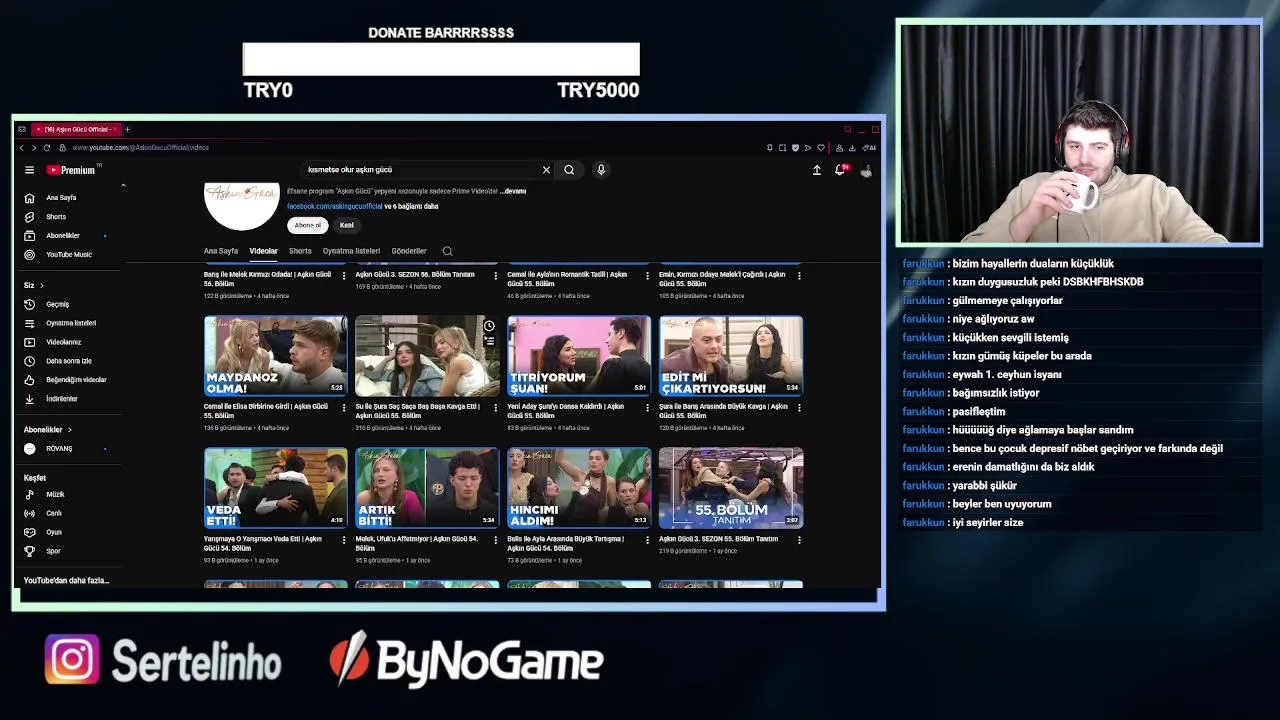Start voice search with the microphone icon

point(601,170)
